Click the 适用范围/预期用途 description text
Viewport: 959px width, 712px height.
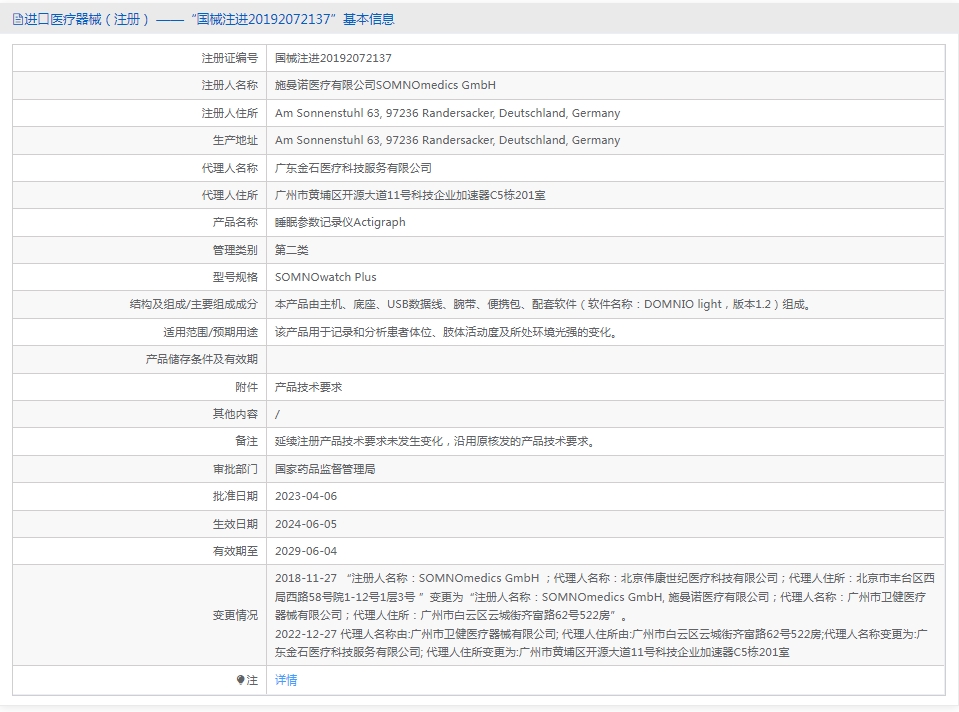[x=445, y=332]
